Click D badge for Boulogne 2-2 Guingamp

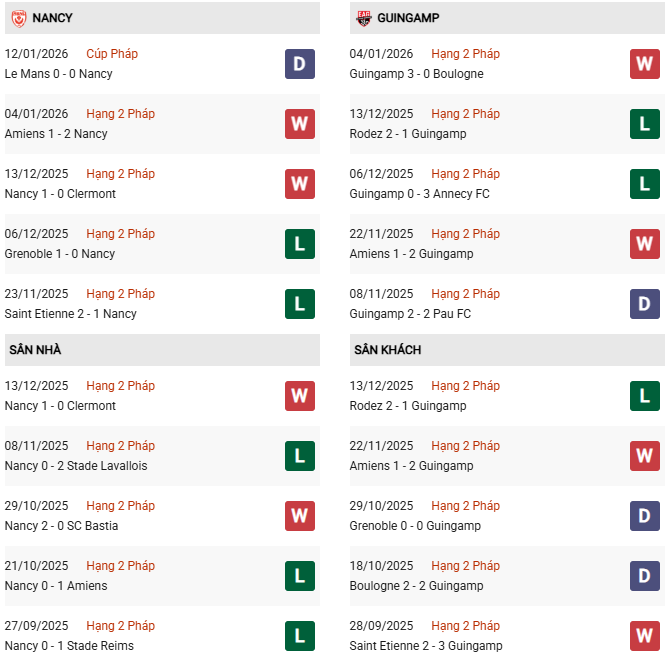click(644, 576)
